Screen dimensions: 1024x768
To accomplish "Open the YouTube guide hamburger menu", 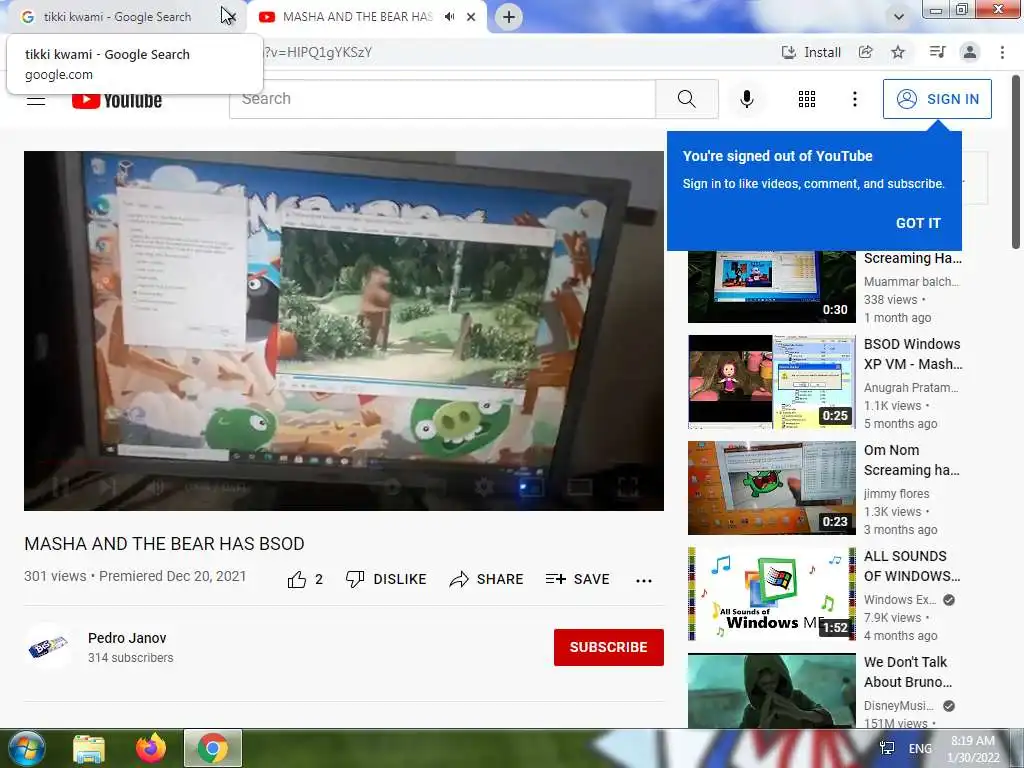I will click(x=36, y=100).
